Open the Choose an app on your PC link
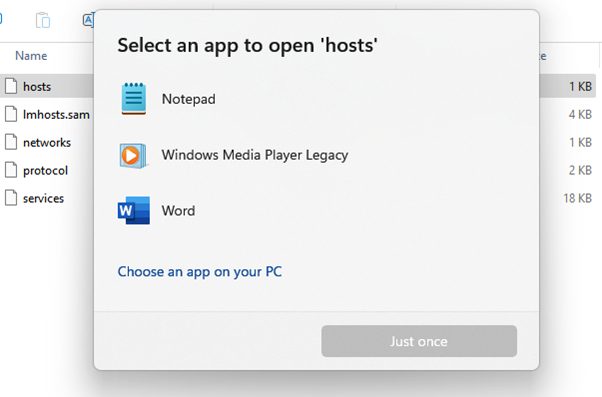The image size is (602, 397). [x=200, y=272]
